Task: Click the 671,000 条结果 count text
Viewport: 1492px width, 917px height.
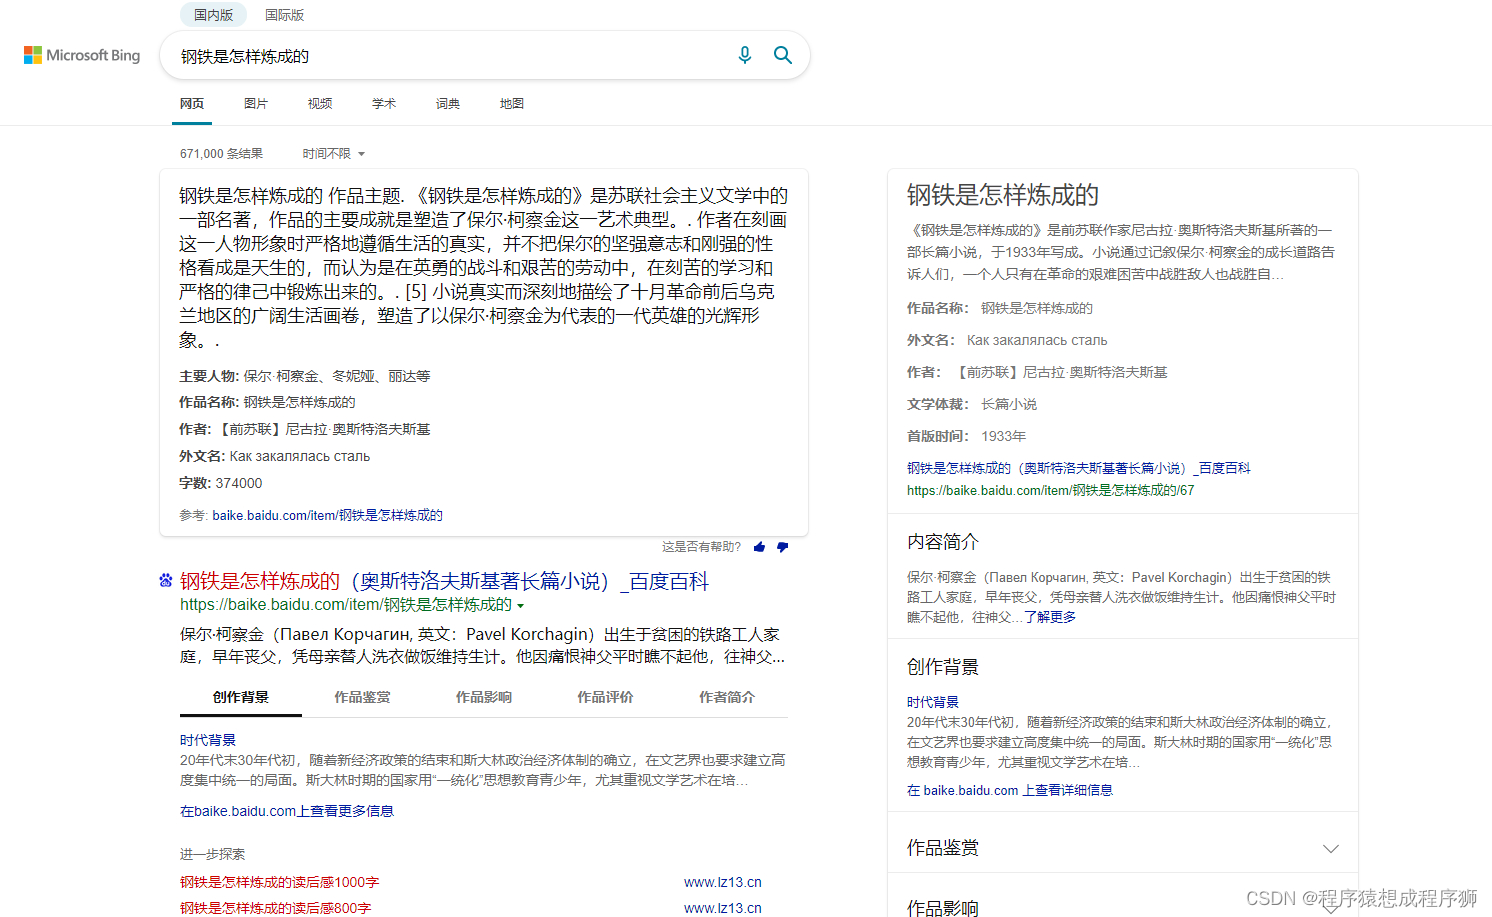Action: pyautogui.click(x=221, y=154)
